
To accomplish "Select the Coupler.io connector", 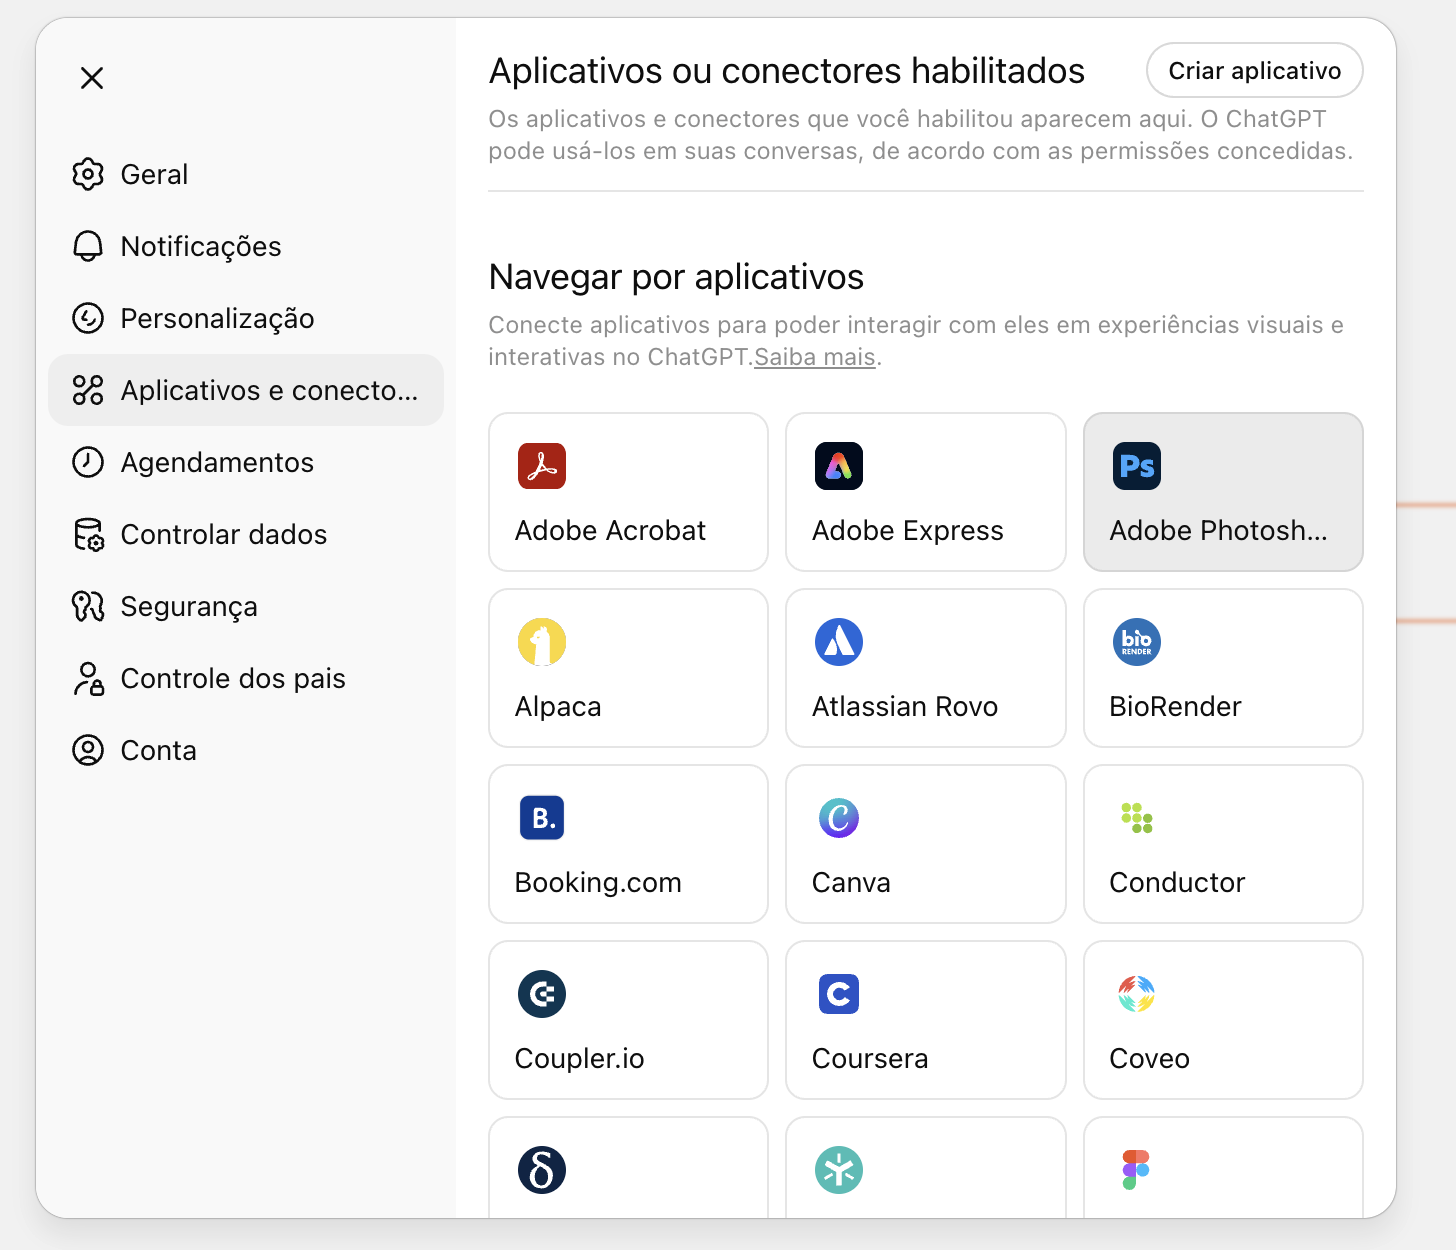I will coord(628,1020).
